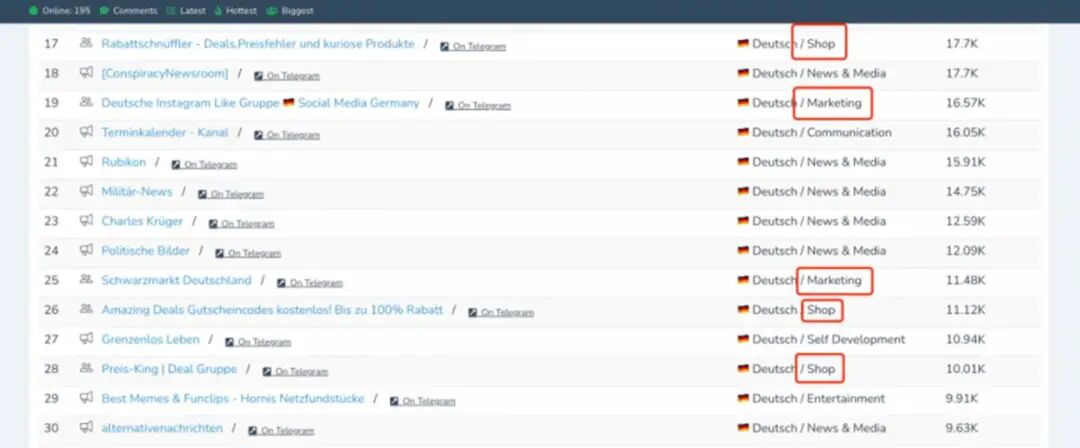Click On Telegram link for Militär-News

click(x=231, y=194)
